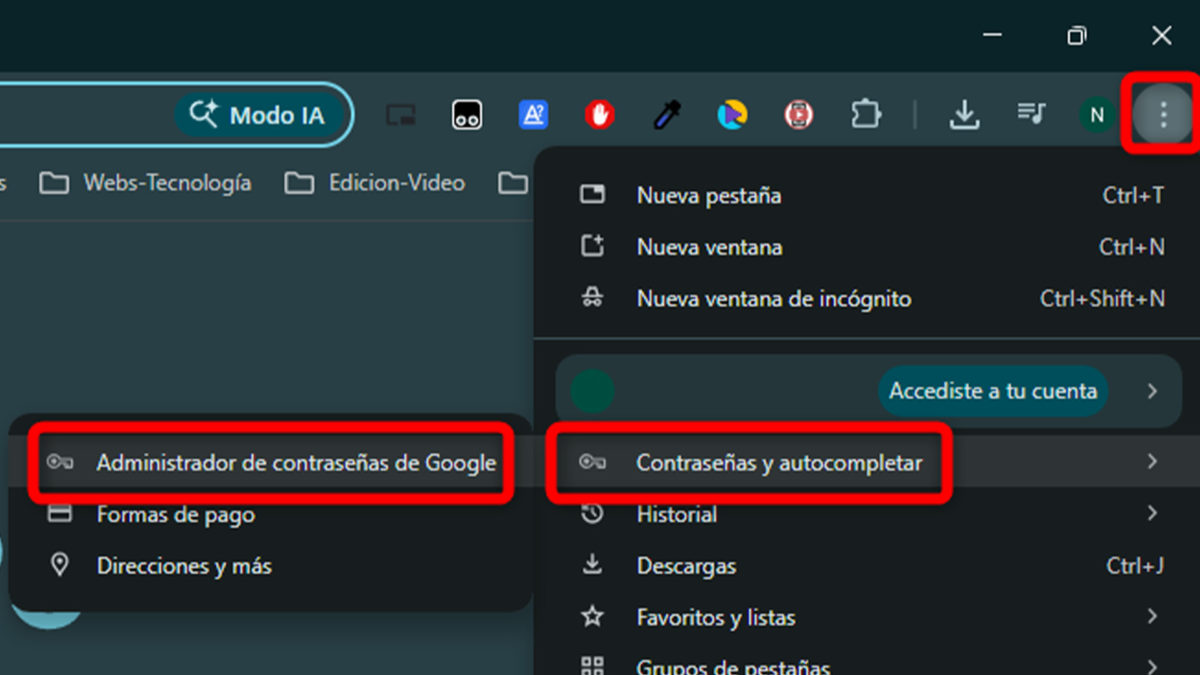Screen dimensions: 1200x675
Task: Open the Extensions puzzle piece menu
Action: (x=865, y=115)
